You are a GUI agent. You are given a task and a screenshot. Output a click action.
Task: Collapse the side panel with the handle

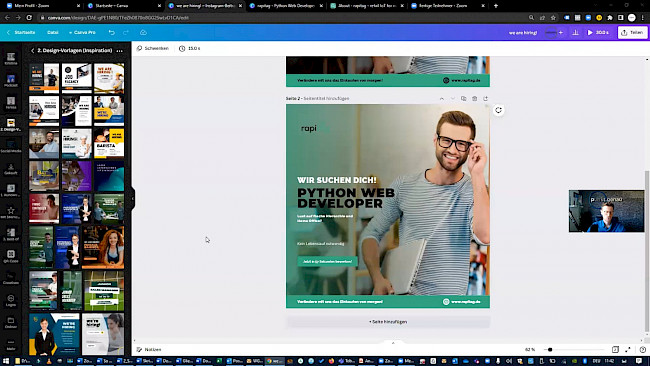coord(133,199)
